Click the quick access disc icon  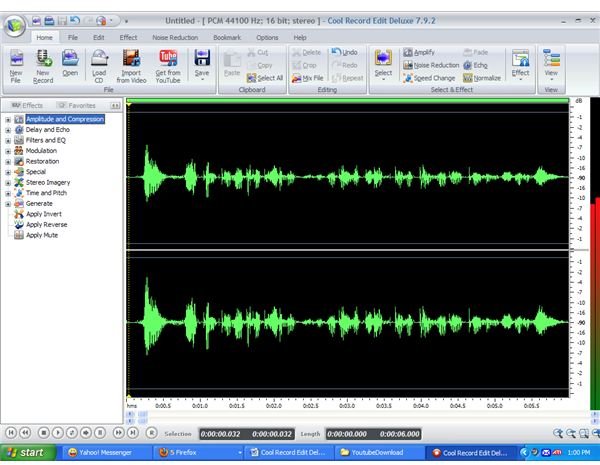click(x=101, y=21)
